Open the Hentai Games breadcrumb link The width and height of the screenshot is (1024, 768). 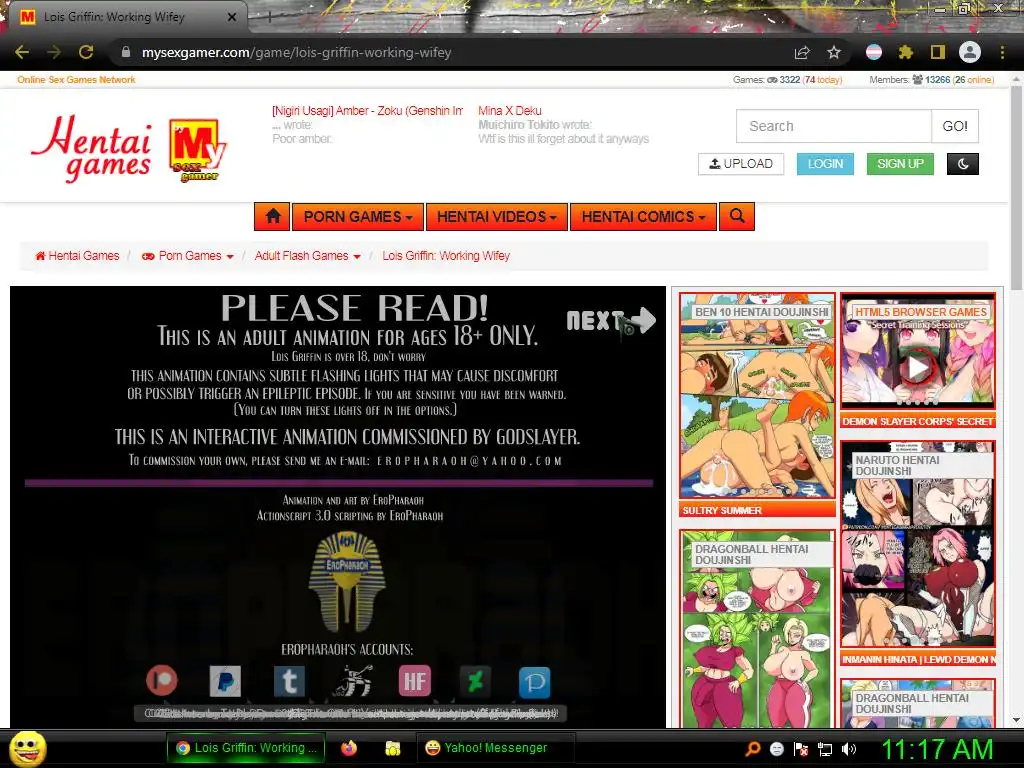click(x=77, y=256)
